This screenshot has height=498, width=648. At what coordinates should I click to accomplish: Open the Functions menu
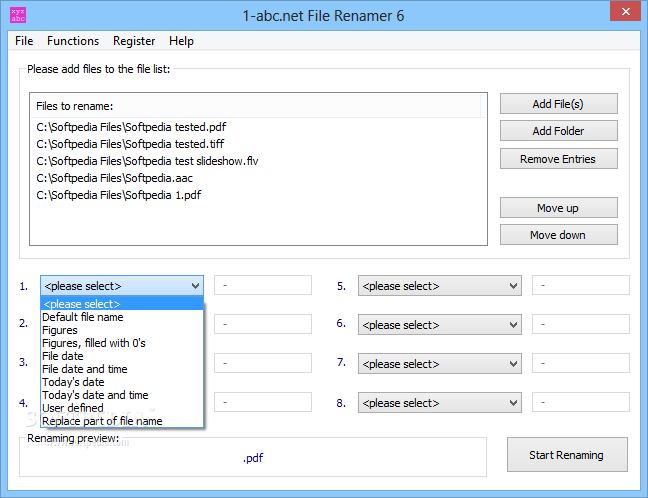tap(73, 41)
